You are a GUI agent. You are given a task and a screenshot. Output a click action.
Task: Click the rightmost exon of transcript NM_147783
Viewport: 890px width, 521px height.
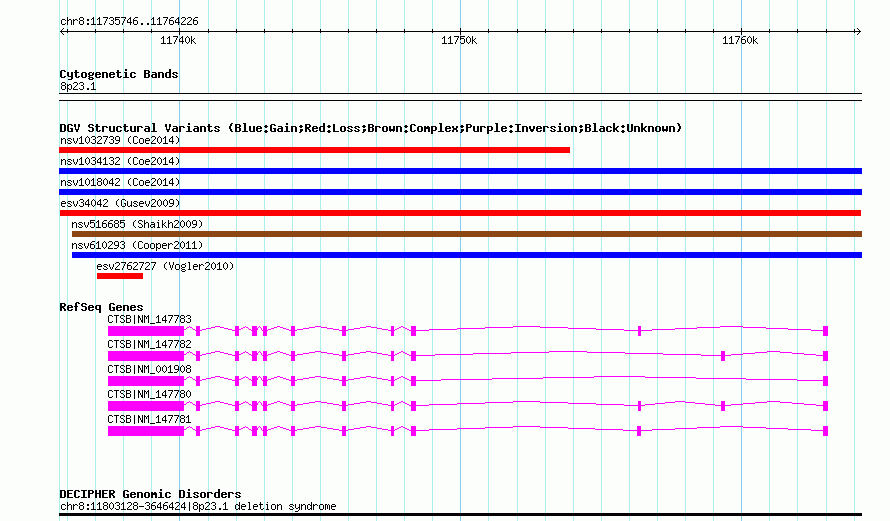pos(825,331)
